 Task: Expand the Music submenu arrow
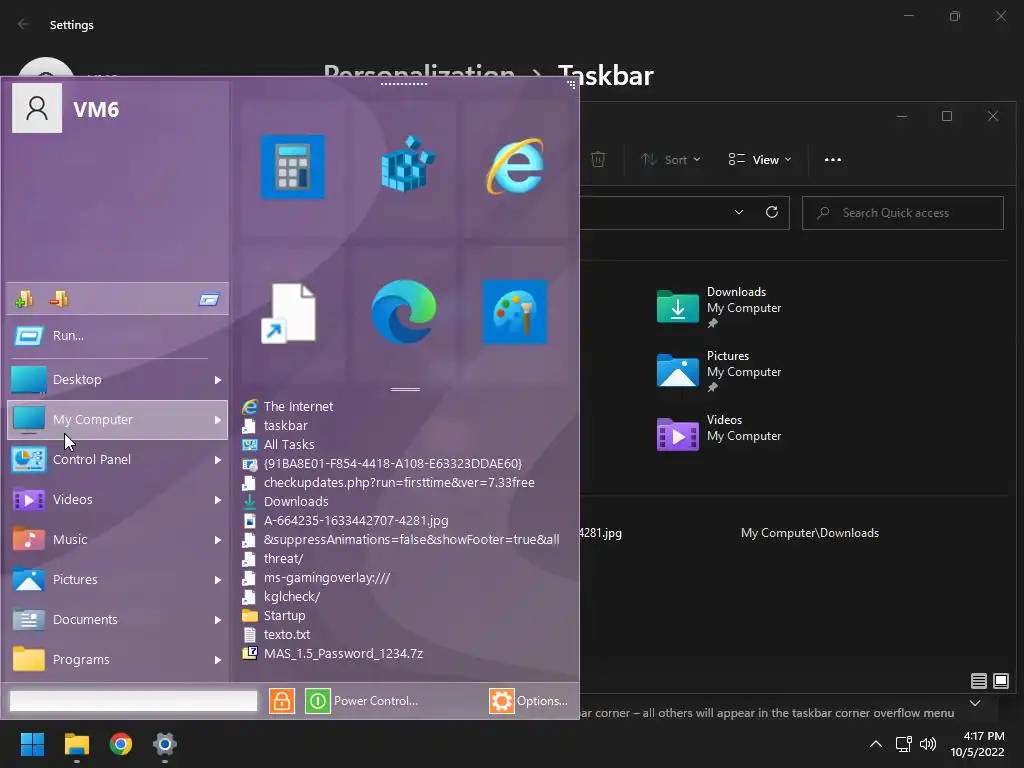pyautogui.click(x=217, y=540)
